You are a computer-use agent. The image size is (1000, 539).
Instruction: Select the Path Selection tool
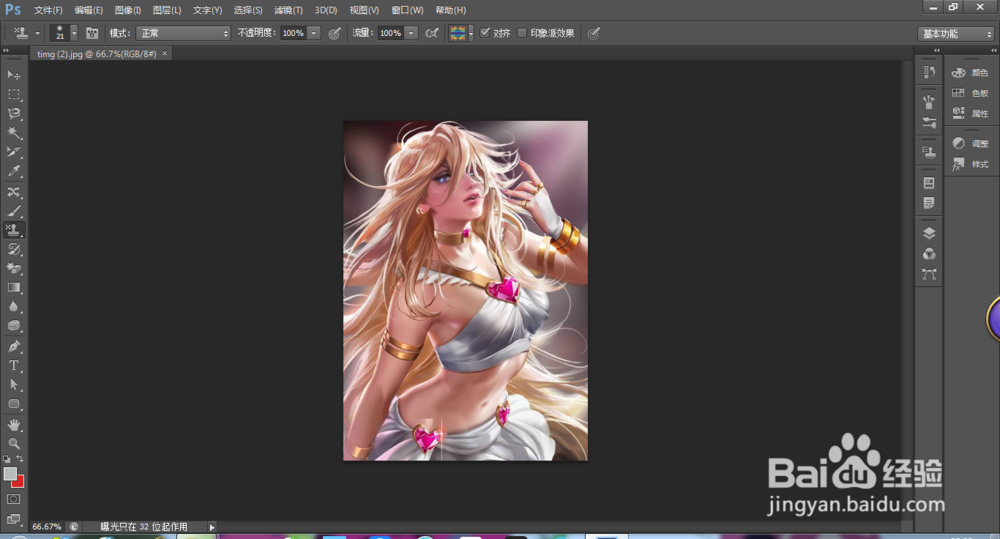pyautogui.click(x=13, y=385)
